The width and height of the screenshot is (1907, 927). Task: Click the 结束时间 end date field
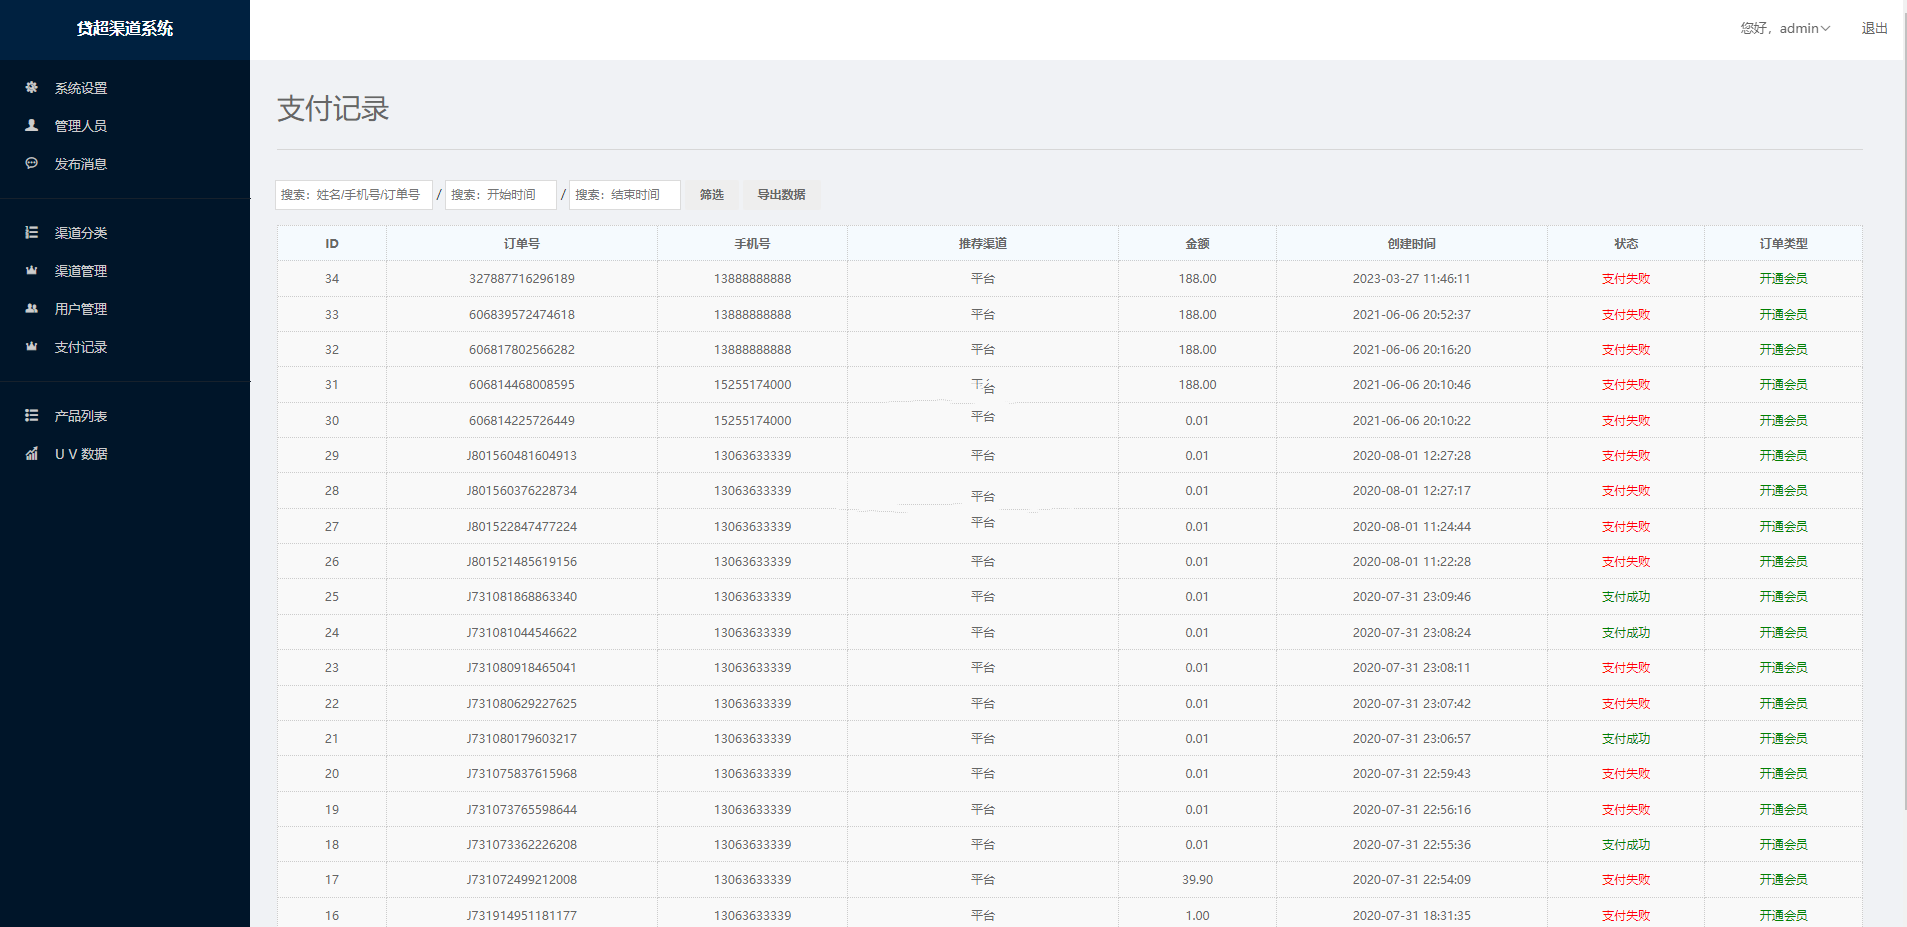pos(624,195)
